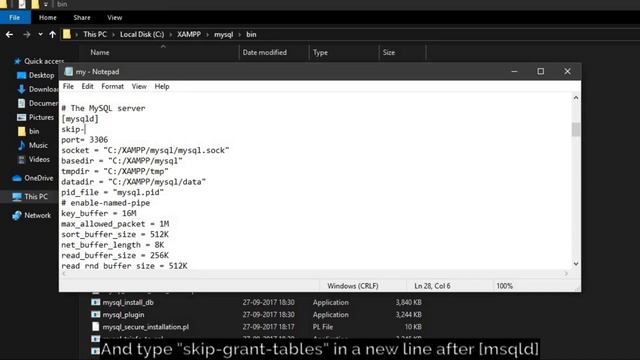Open Quick access in sidebar
Image resolution: width=640 pixels, height=360 pixels.
(x=44, y=61)
